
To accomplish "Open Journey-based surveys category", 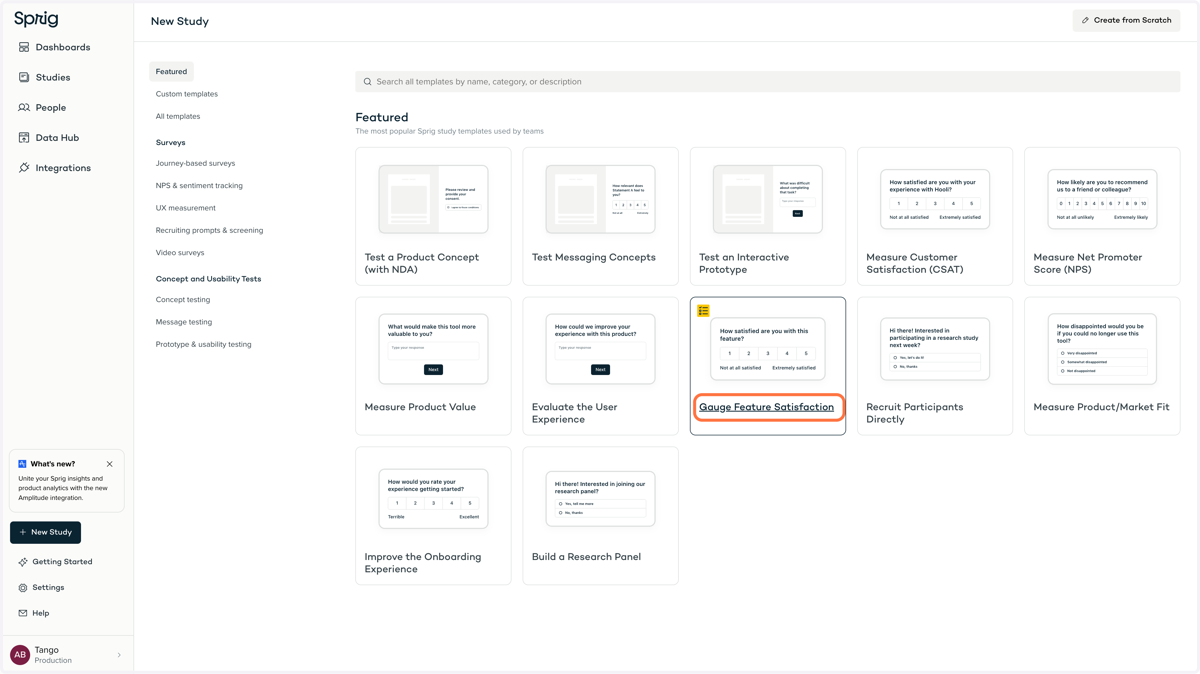I will (x=195, y=163).
